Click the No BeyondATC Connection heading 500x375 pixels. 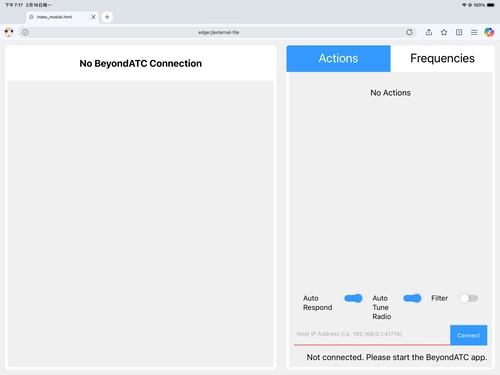(x=141, y=63)
